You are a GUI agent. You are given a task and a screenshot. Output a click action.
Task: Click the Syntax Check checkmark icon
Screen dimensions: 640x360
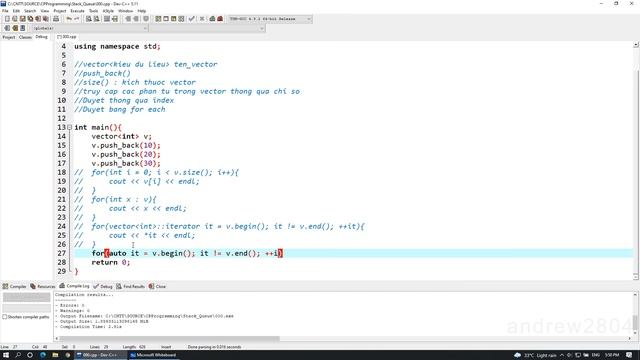tap(191, 19)
